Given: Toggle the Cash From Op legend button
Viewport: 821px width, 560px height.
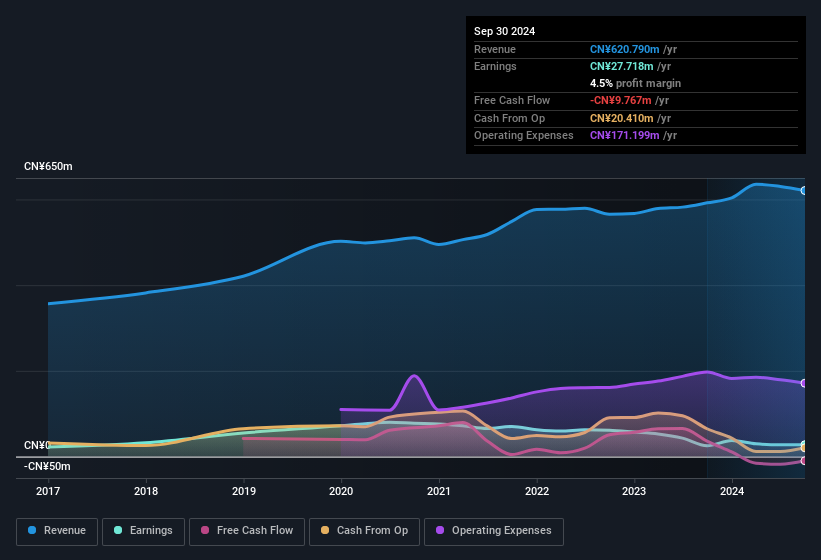Looking at the screenshot, I should click(x=364, y=531).
